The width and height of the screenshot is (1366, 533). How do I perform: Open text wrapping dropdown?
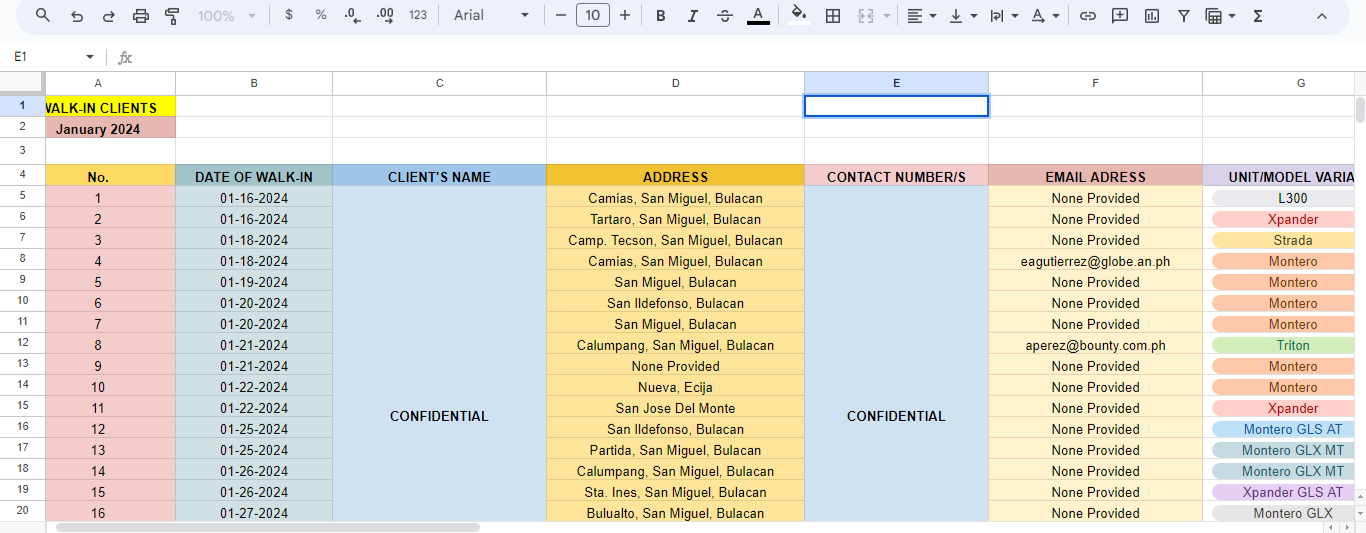pos(1004,16)
